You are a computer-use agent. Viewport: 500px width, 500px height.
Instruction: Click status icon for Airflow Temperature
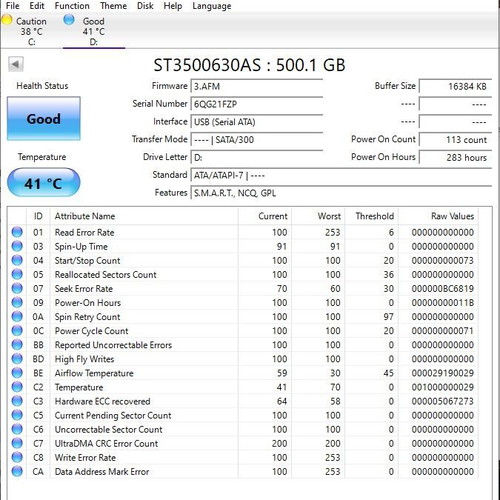click(x=17, y=373)
